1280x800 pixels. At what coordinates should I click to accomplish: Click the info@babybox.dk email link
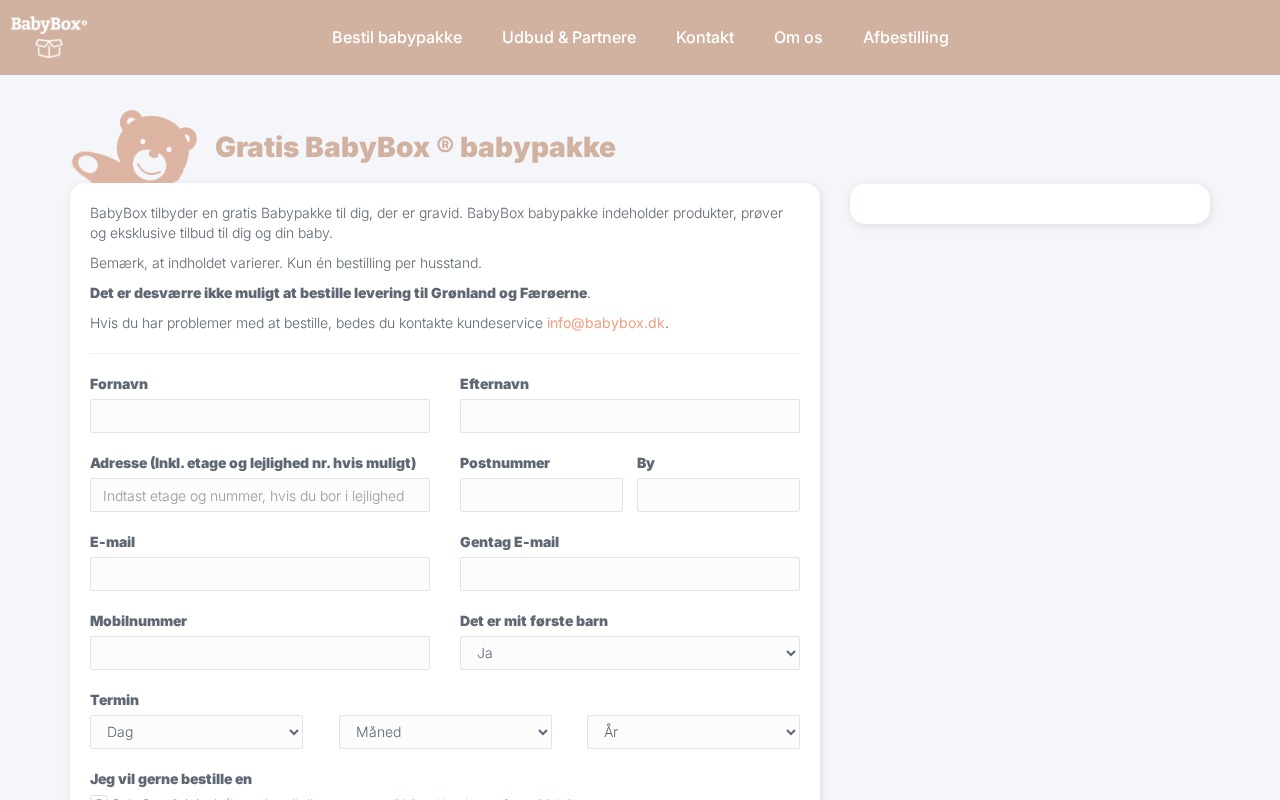tap(606, 323)
